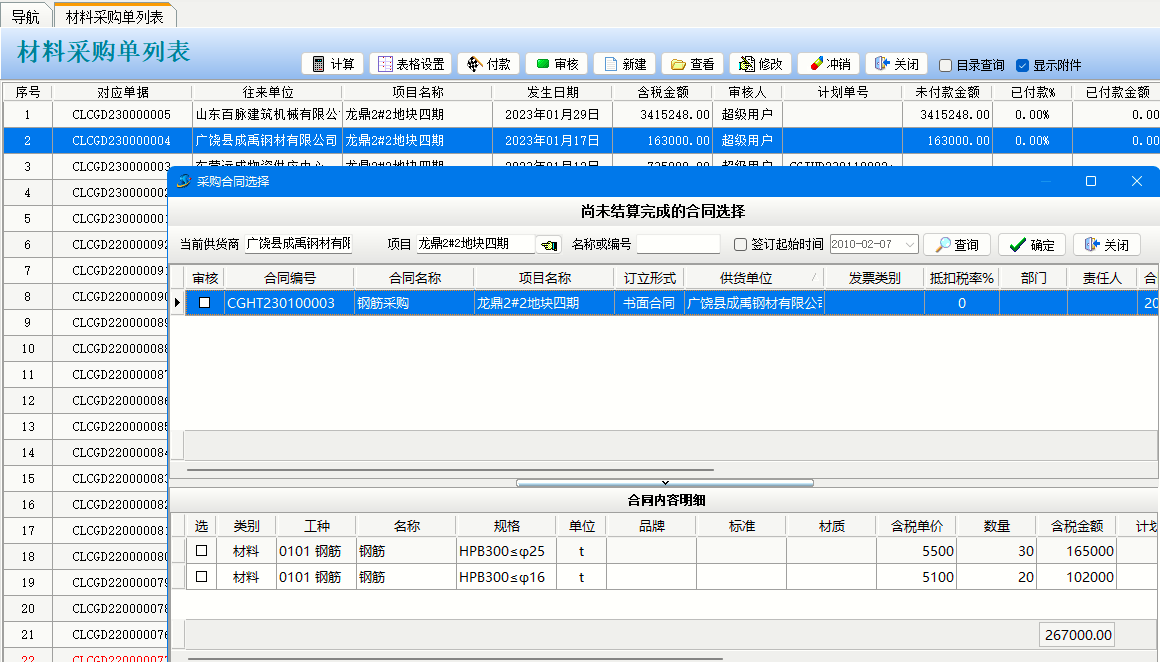Click the 付款 payment toolbar button

tap(488, 64)
